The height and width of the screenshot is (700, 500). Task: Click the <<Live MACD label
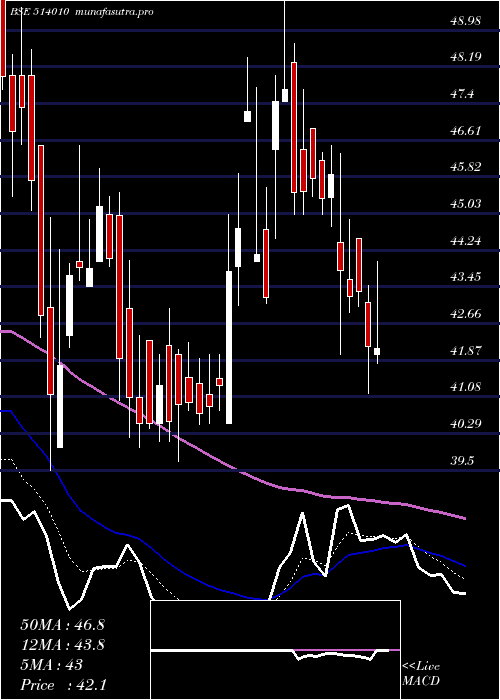click(421, 674)
